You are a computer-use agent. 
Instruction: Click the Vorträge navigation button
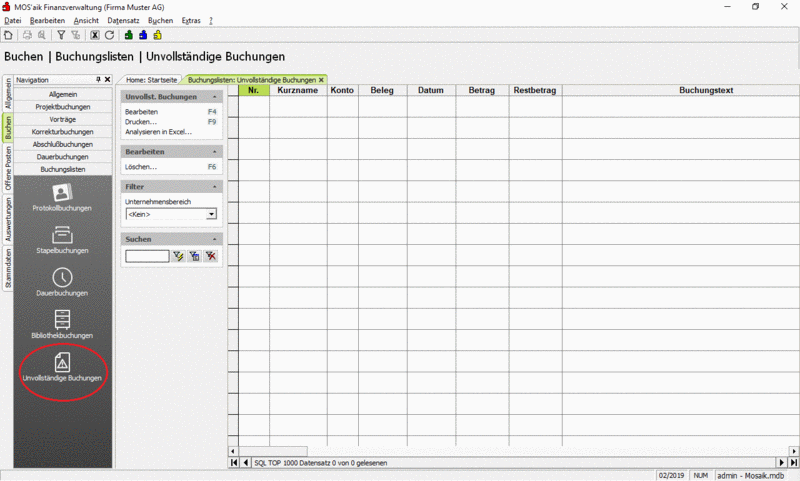click(63, 119)
